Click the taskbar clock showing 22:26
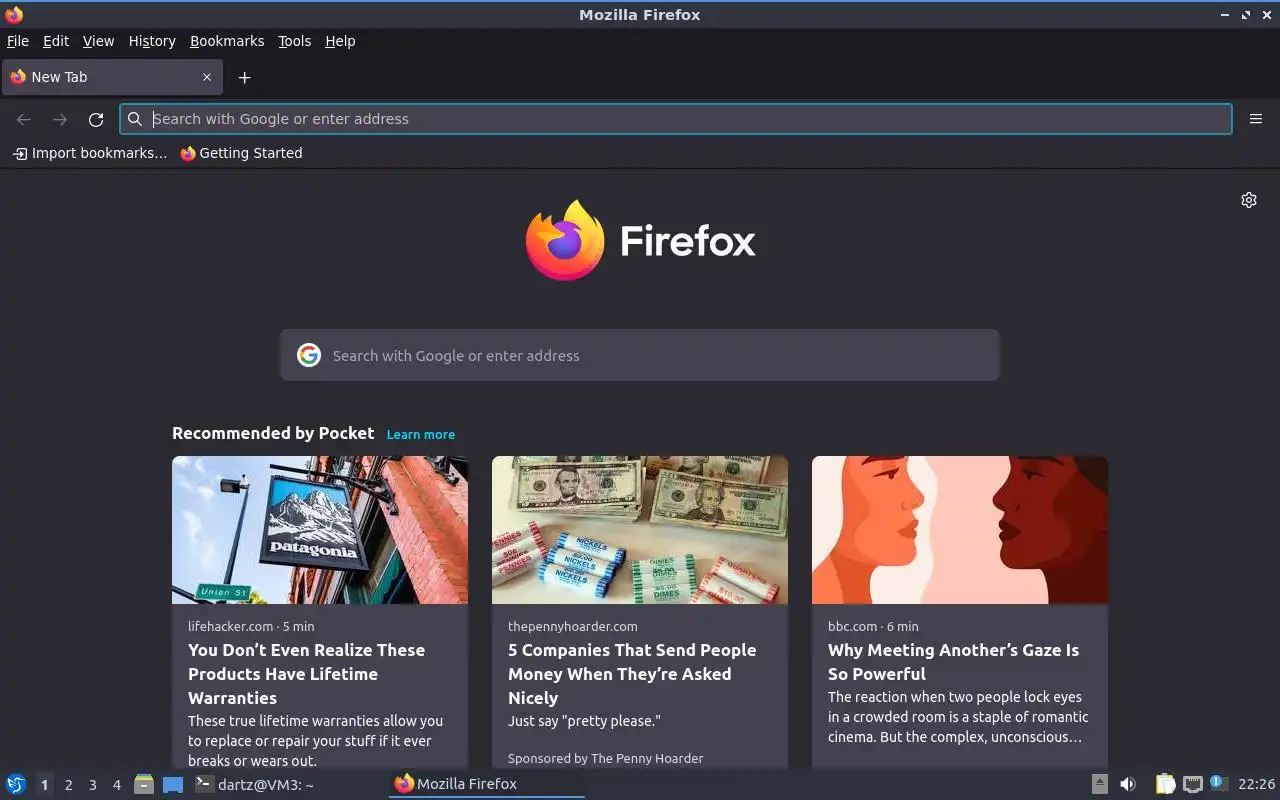The height and width of the screenshot is (800, 1280). point(1256,784)
